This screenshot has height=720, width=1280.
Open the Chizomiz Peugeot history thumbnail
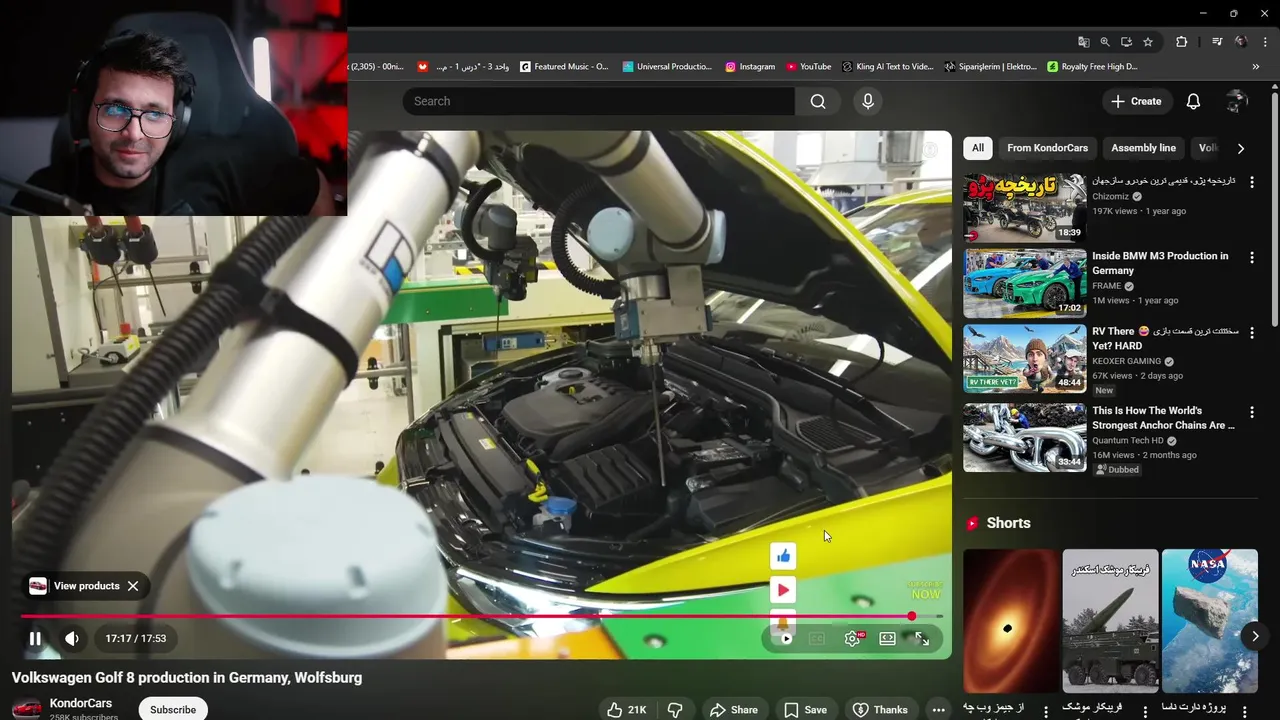click(x=1024, y=208)
